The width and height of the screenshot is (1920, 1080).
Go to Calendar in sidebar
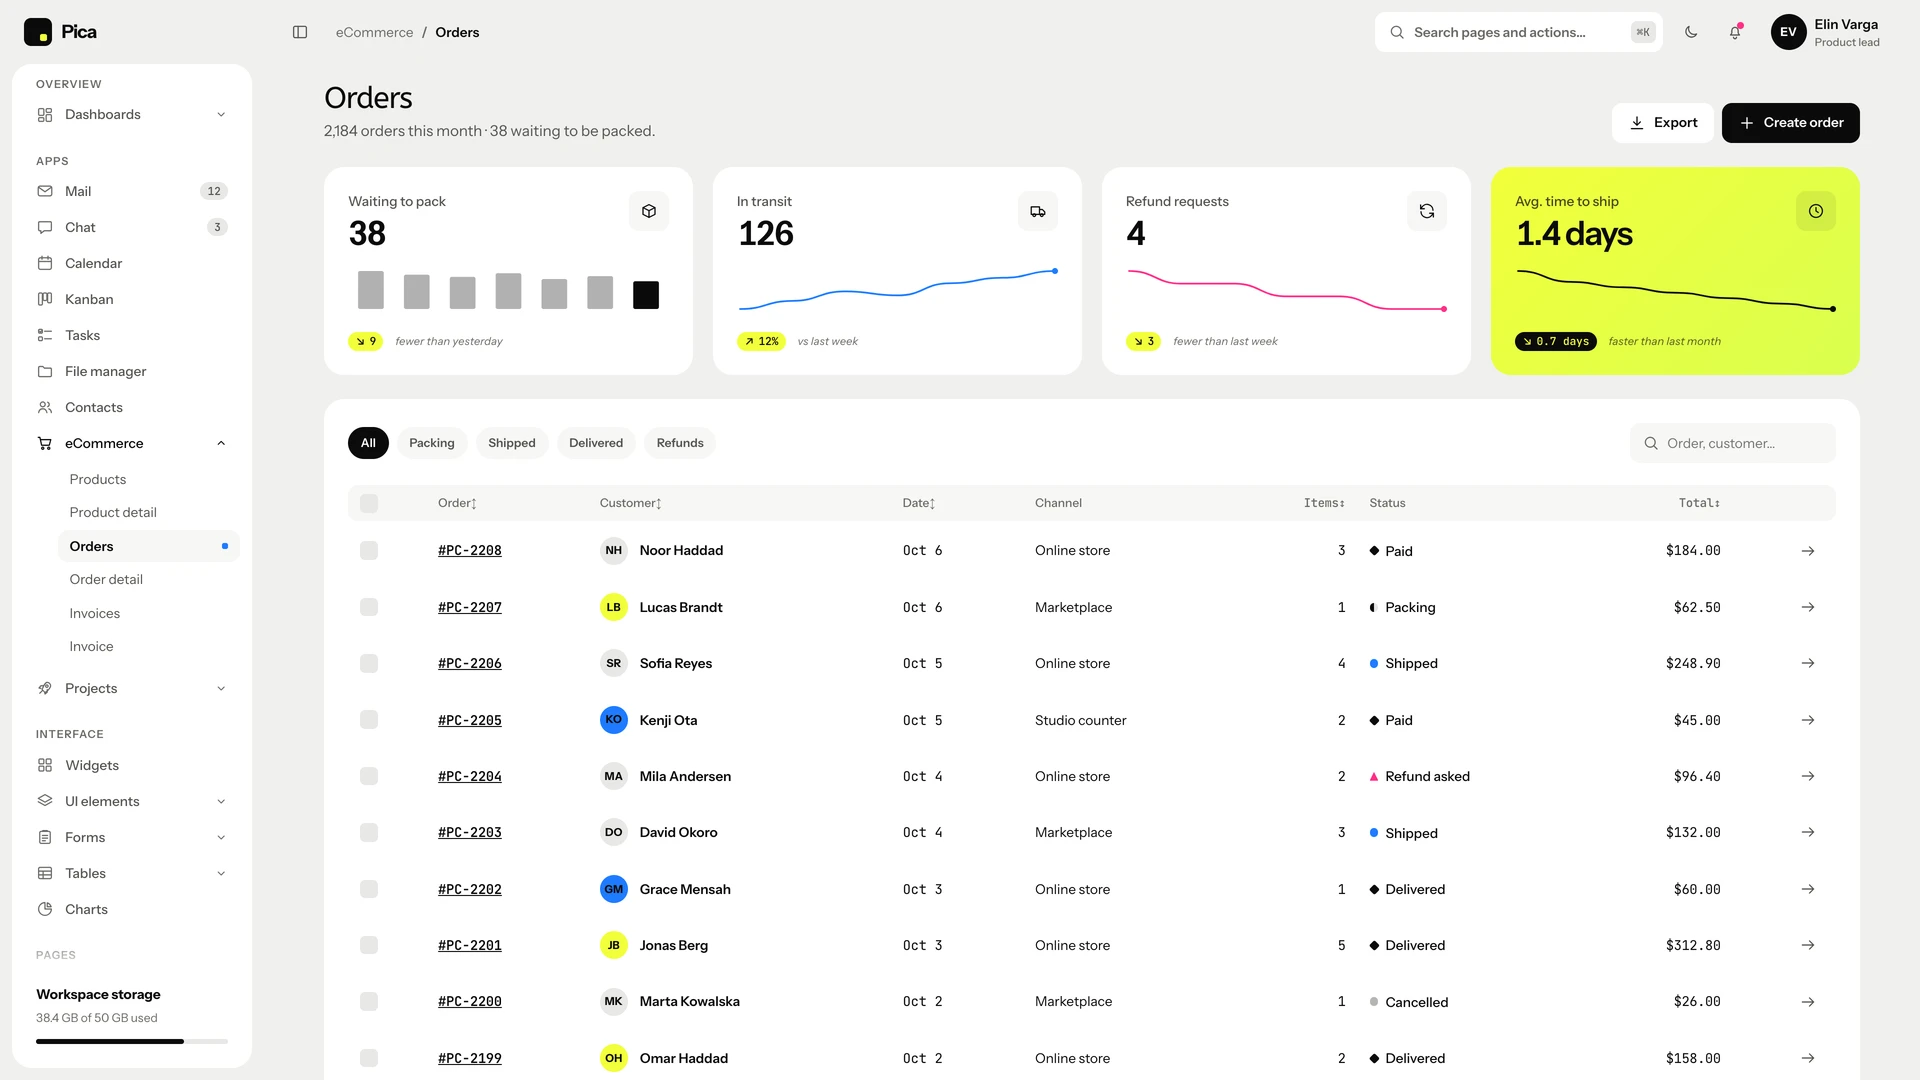click(132, 263)
